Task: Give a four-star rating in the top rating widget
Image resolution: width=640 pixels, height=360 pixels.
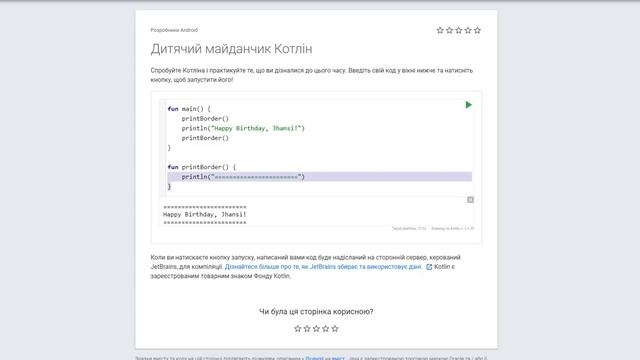Action: pyautogui.click(x=468, y=30)
